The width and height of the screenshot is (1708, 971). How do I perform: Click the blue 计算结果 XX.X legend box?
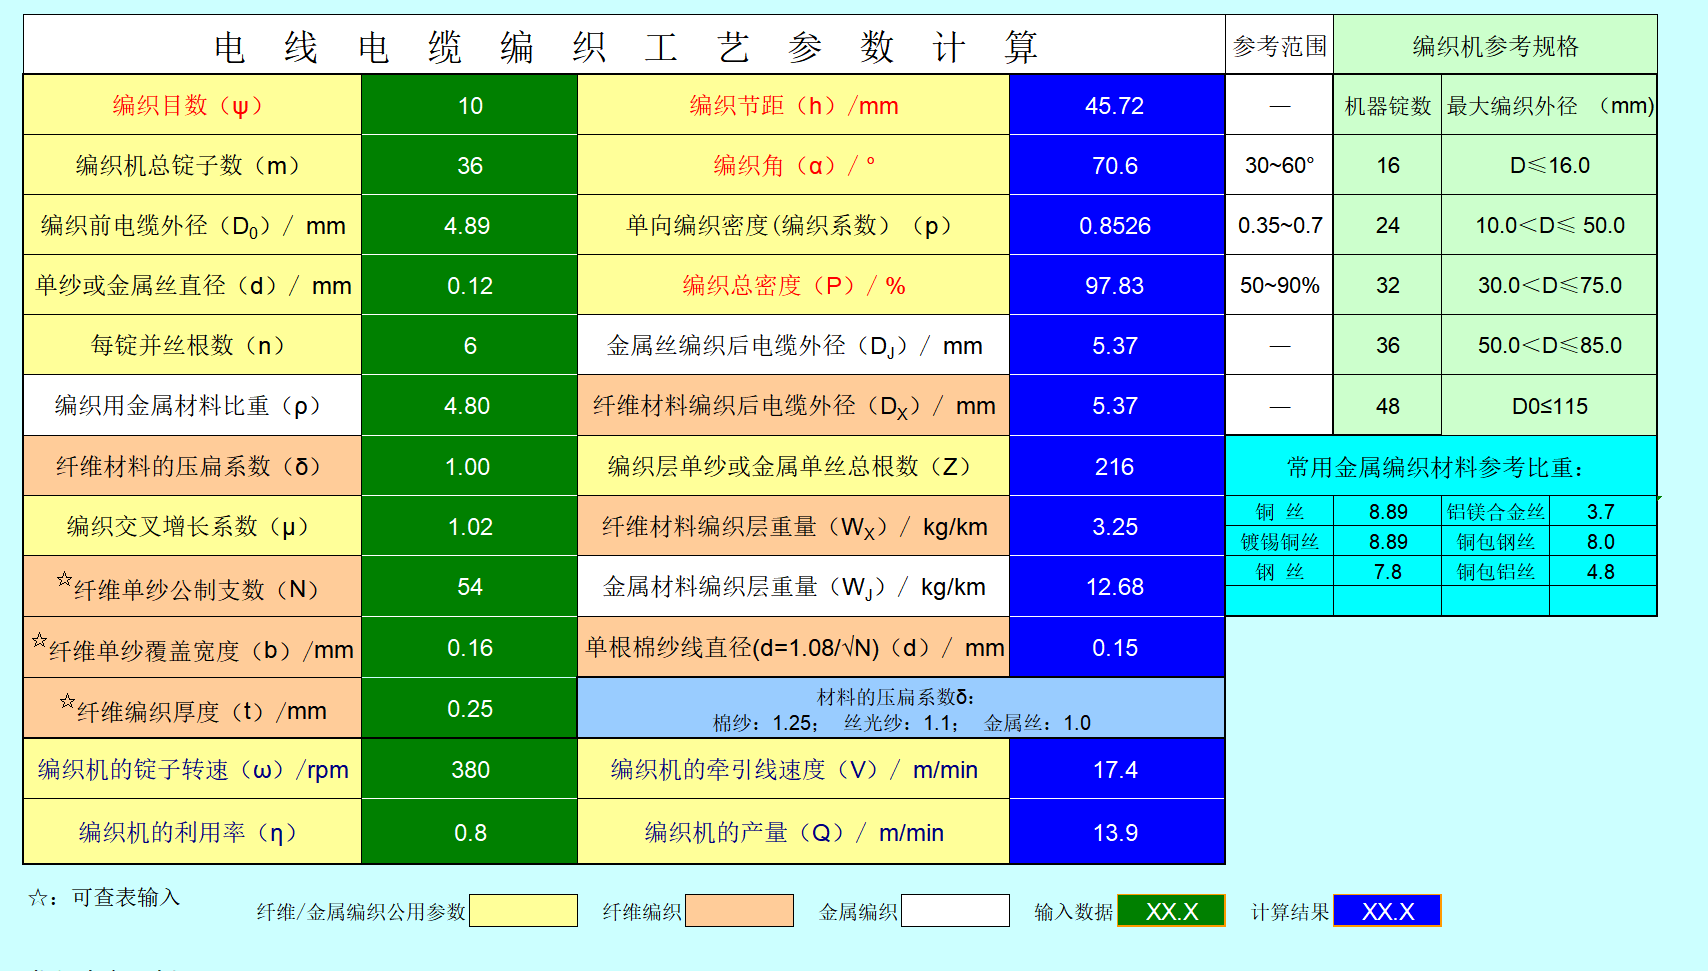click(1387, 910)
